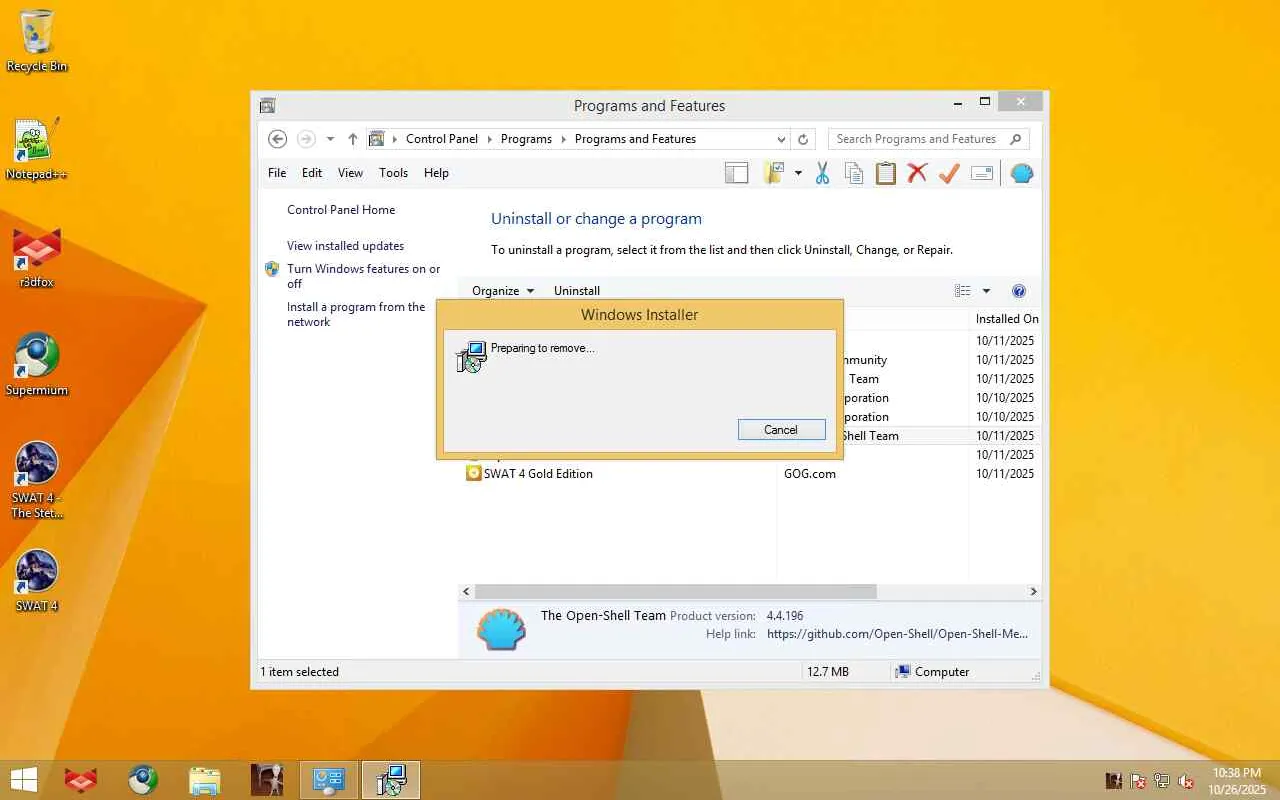This screenshot has width=1280, height=800.
Task: Click the network tray icon
Action: (1162, 781)
